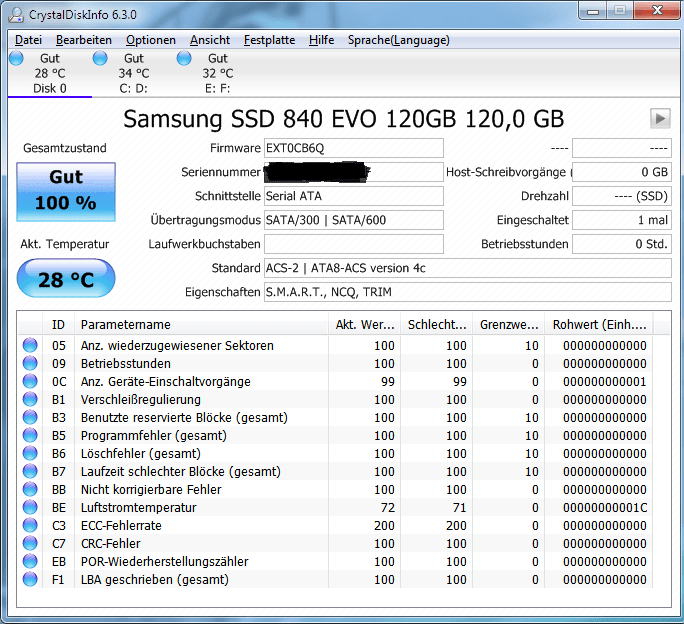Screen dimensions: 684x624
Task: Click the Gut 100 % health status button
Action: coord(66,192)
